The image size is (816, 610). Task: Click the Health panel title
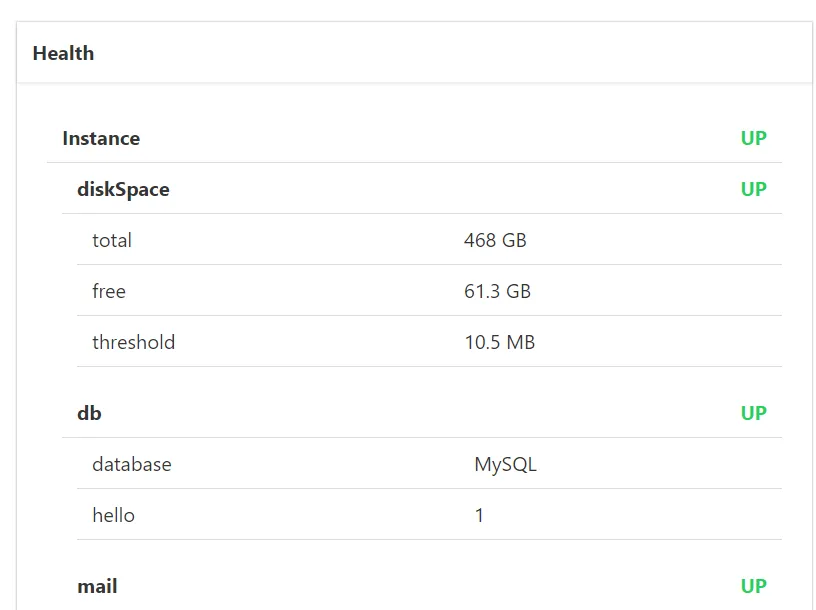click(63, 53)
